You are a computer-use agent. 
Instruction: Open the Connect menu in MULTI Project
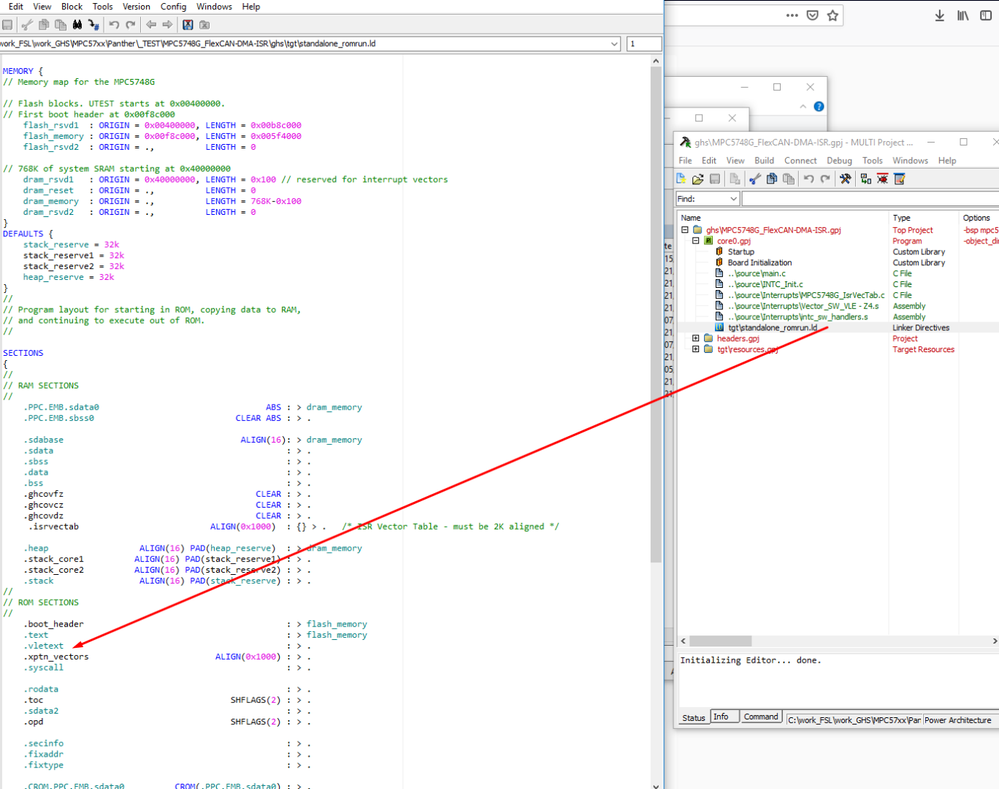click(x=800, y=161)
